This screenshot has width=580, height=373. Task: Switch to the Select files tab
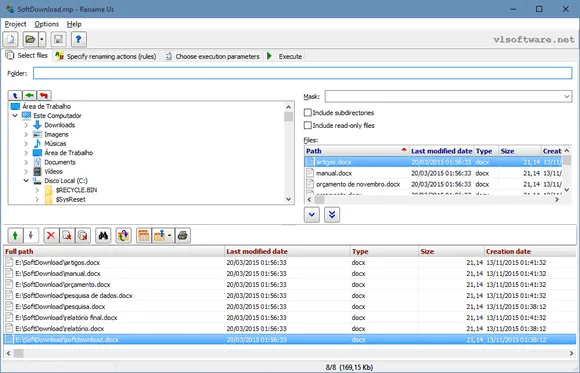[27, 56]
